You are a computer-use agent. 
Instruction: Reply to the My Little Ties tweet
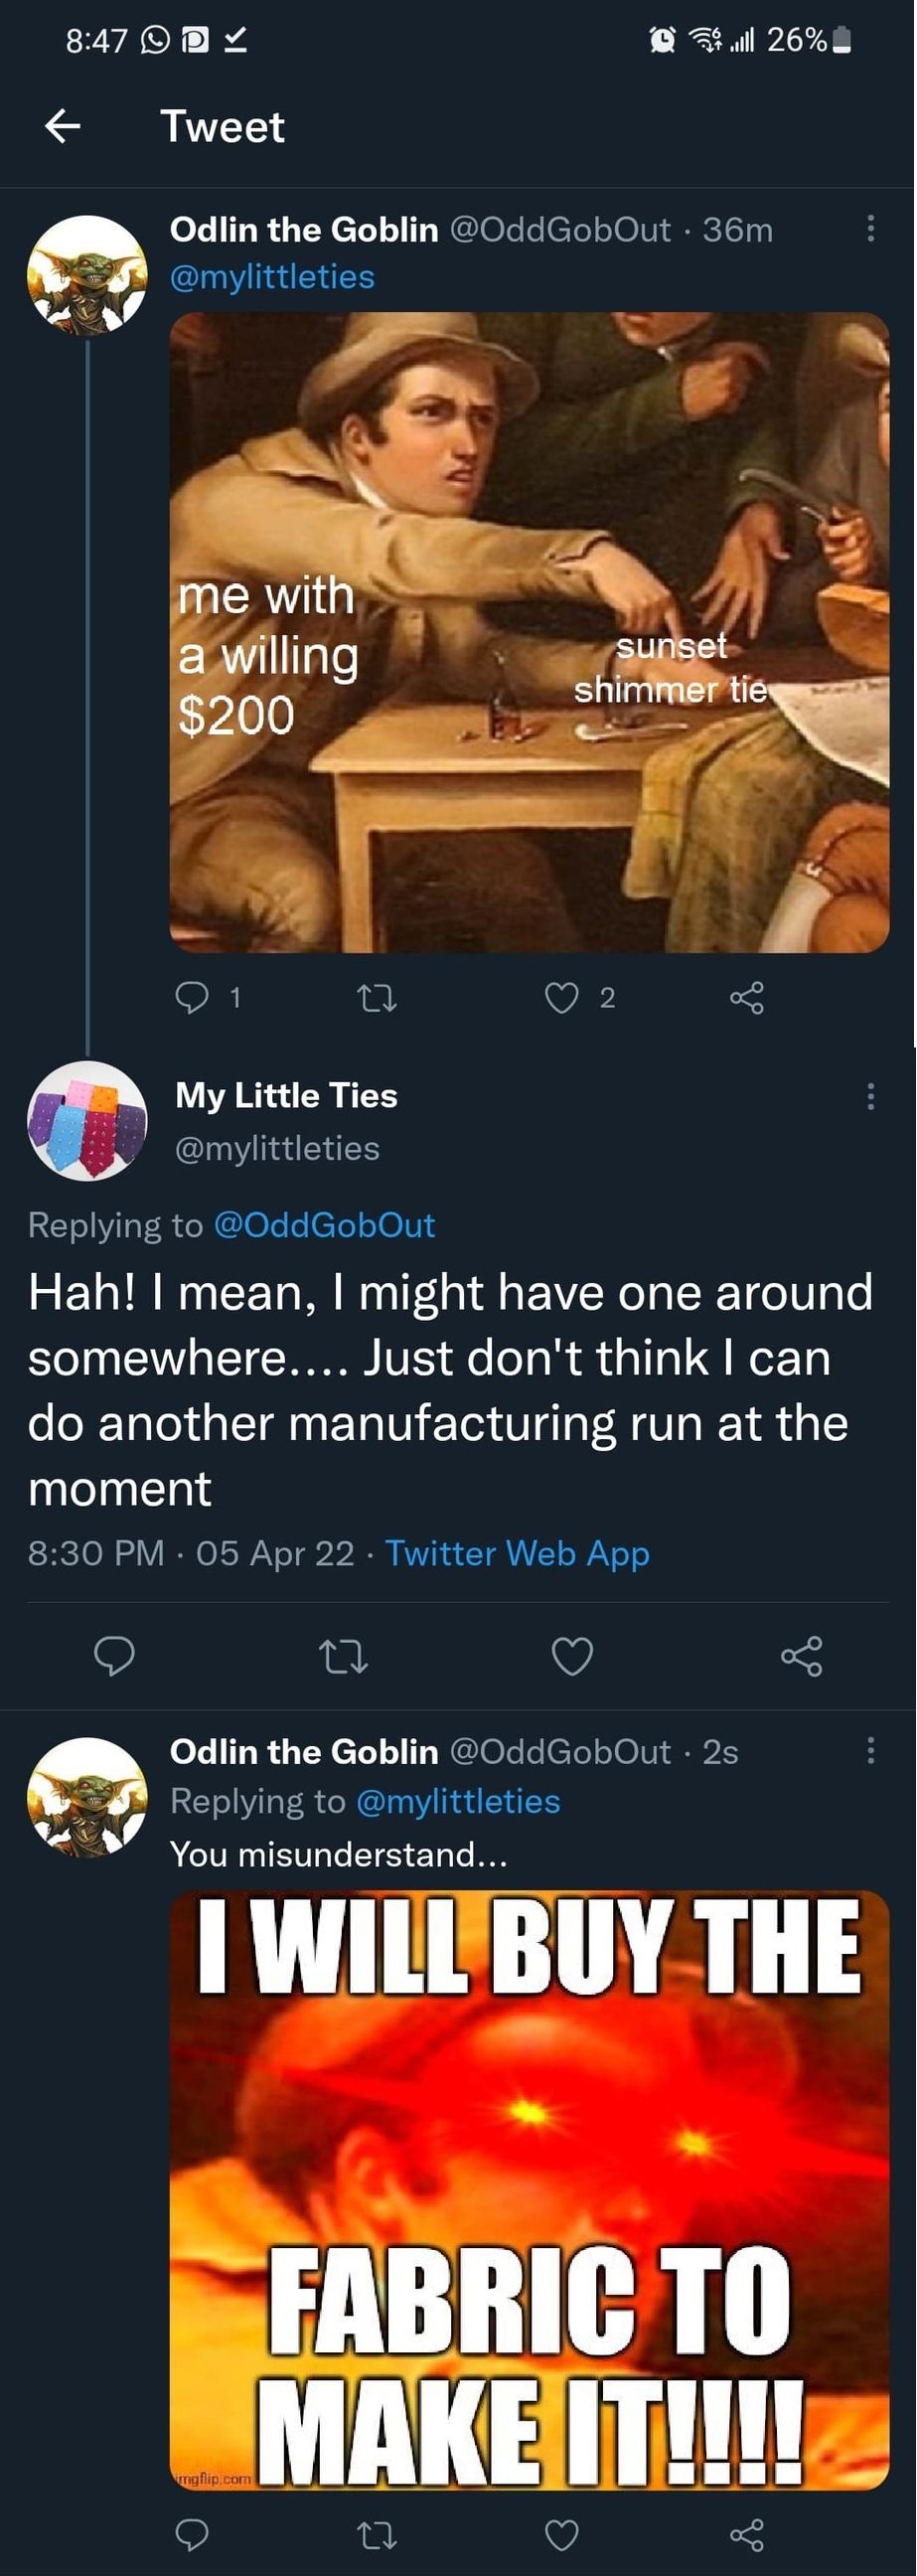[114, 1655]
